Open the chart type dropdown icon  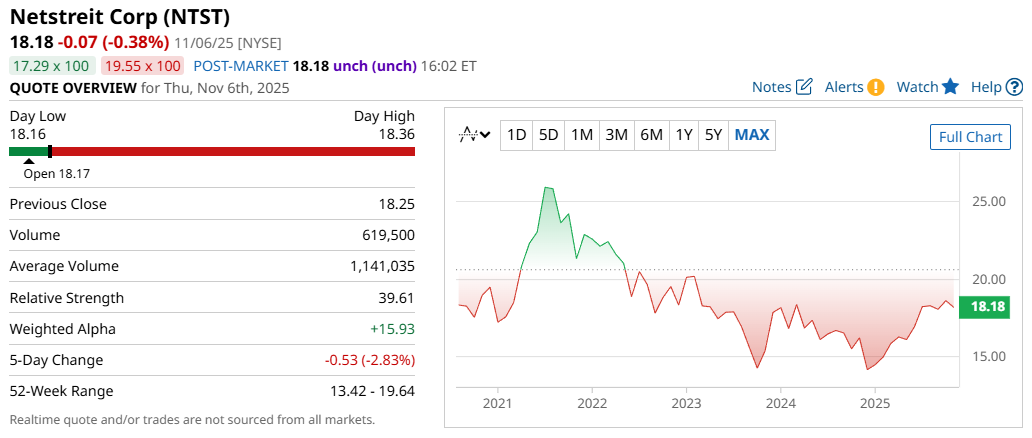click(474, 135)
